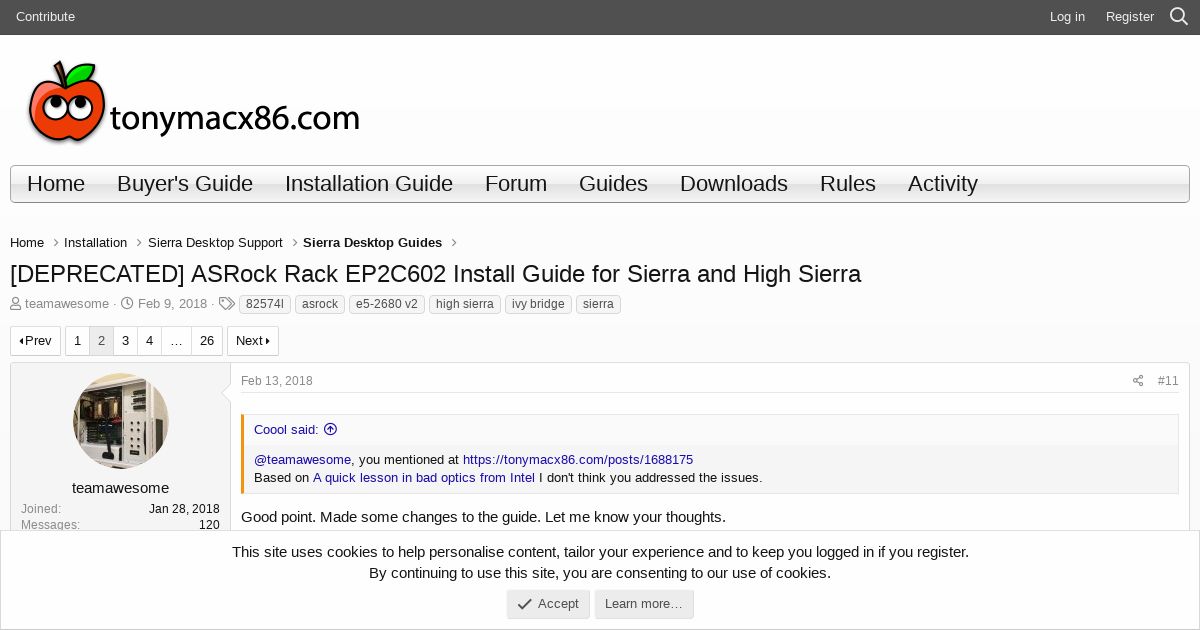Open tonymacx86.com/posts/1688175 link
The height and width of the screenshot is (630, 1200).
tap(578, 460)
